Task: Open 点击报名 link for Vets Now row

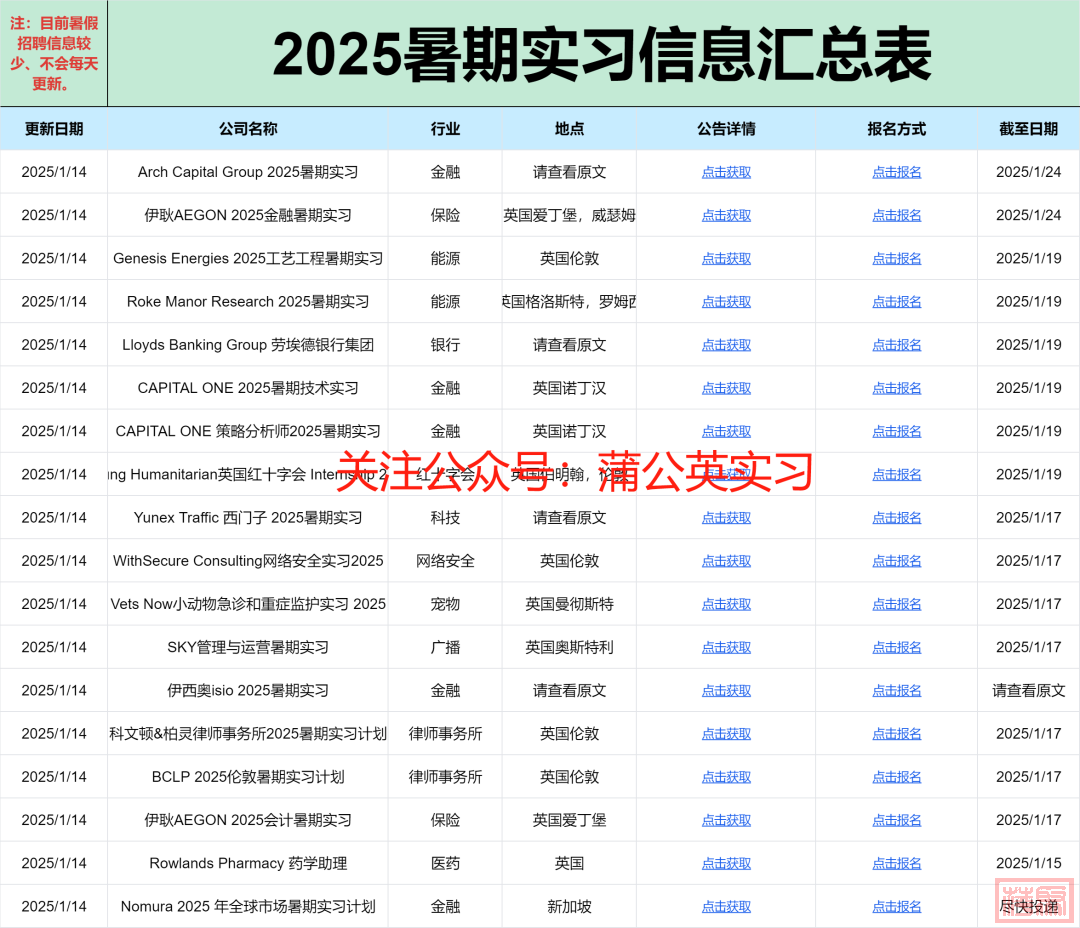Action: click(896, 604)
